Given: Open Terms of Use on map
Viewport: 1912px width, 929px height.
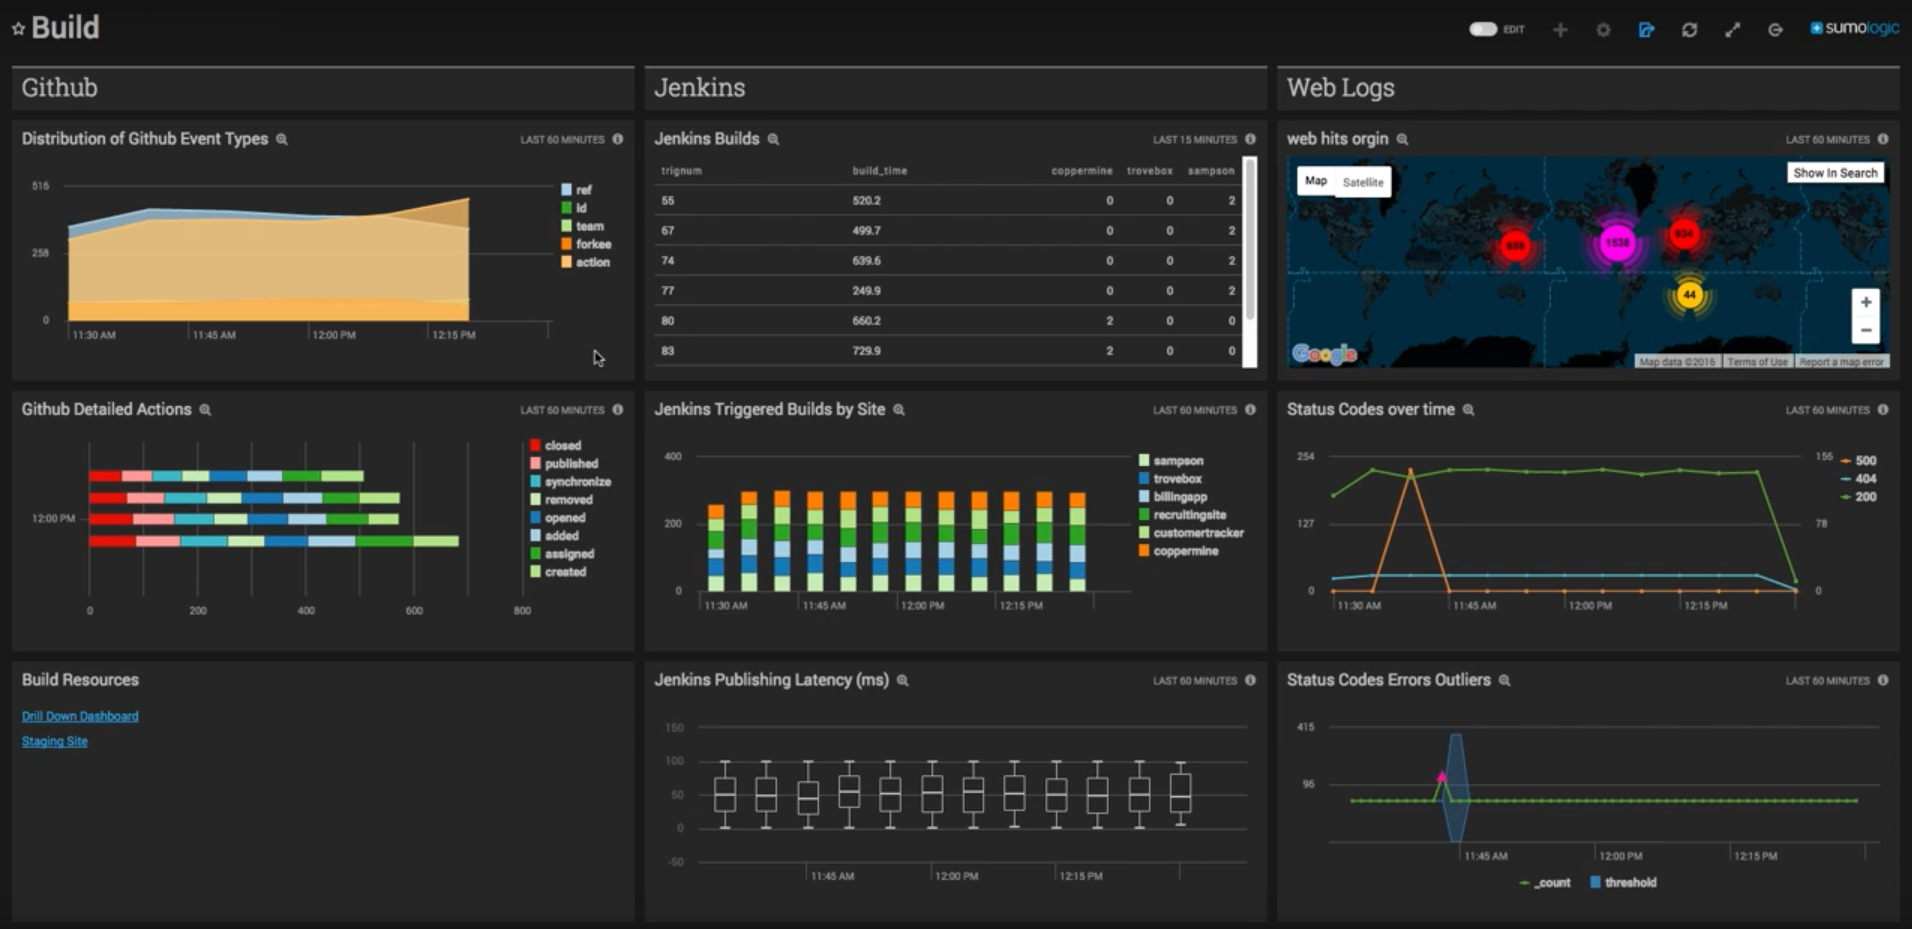Looking at the screenshot, I should click(1757, 362).
